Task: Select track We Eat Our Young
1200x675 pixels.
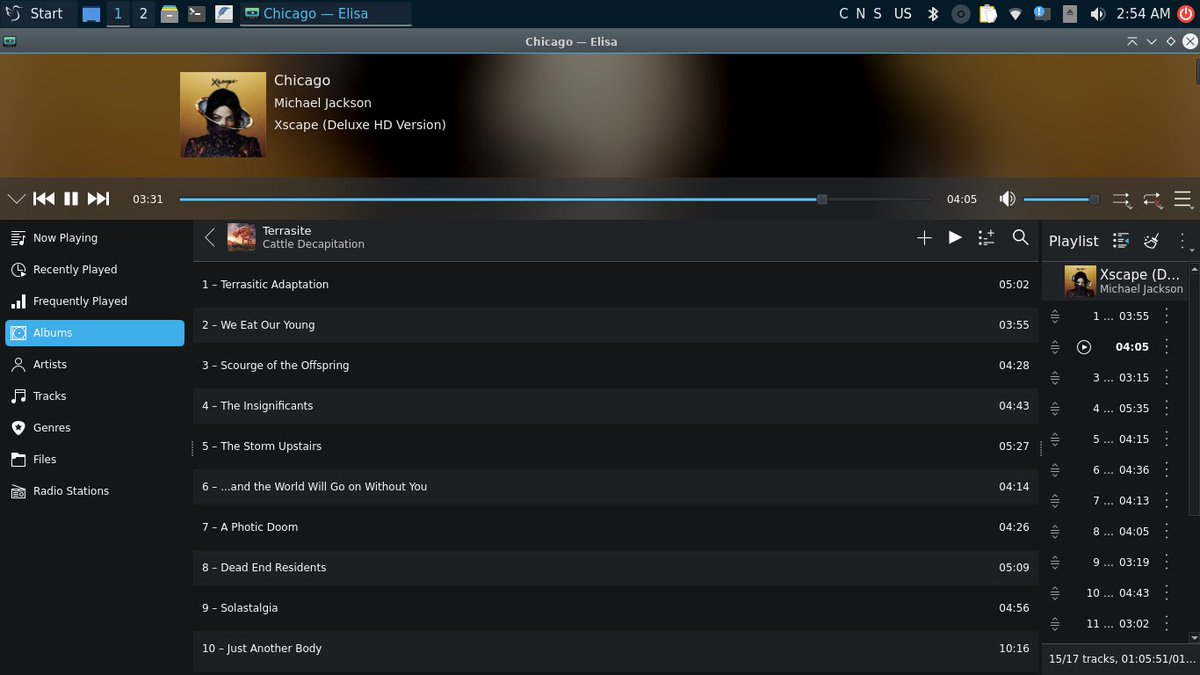Action: click(x=615, y=325)
